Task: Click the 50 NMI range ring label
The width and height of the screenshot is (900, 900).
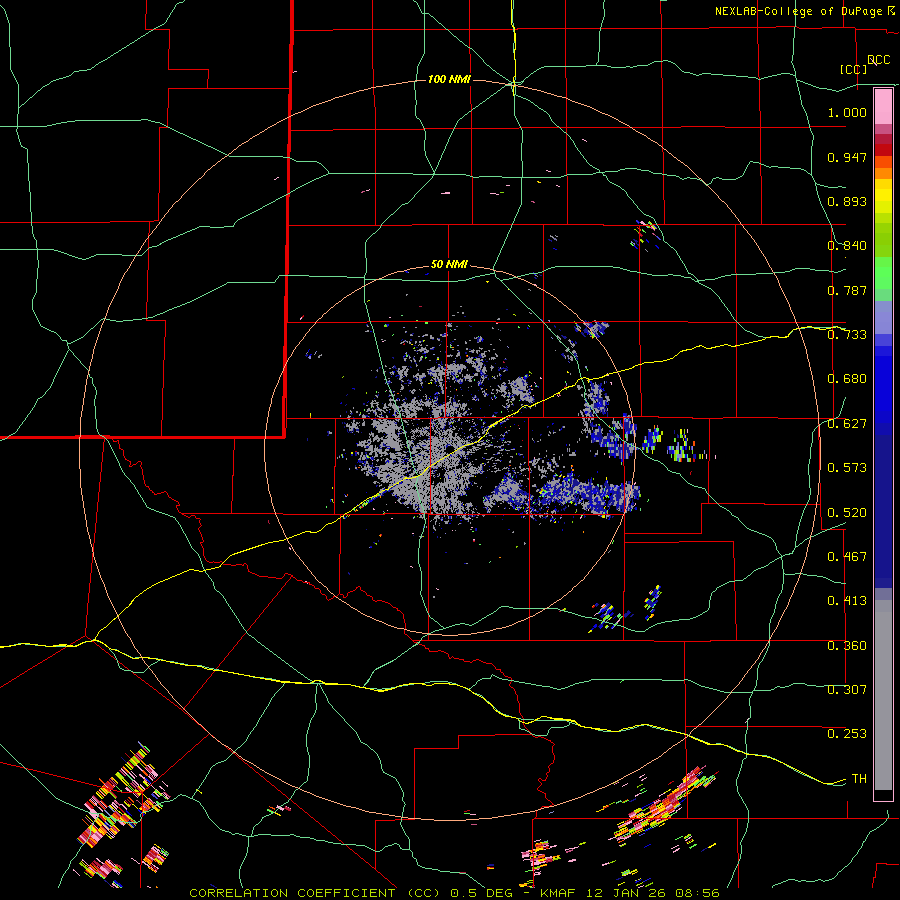Action: click(x=449, y=264)
